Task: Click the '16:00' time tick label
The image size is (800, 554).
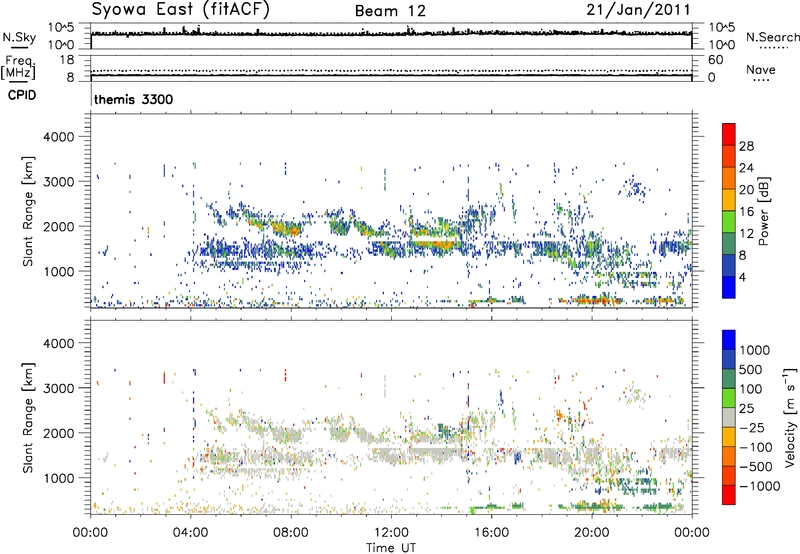Action: click(x=491, y=533)
